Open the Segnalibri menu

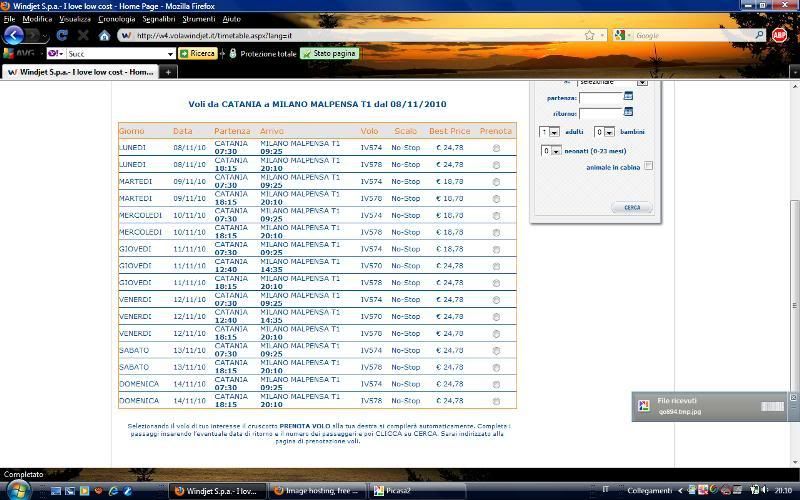click(158, 19)
